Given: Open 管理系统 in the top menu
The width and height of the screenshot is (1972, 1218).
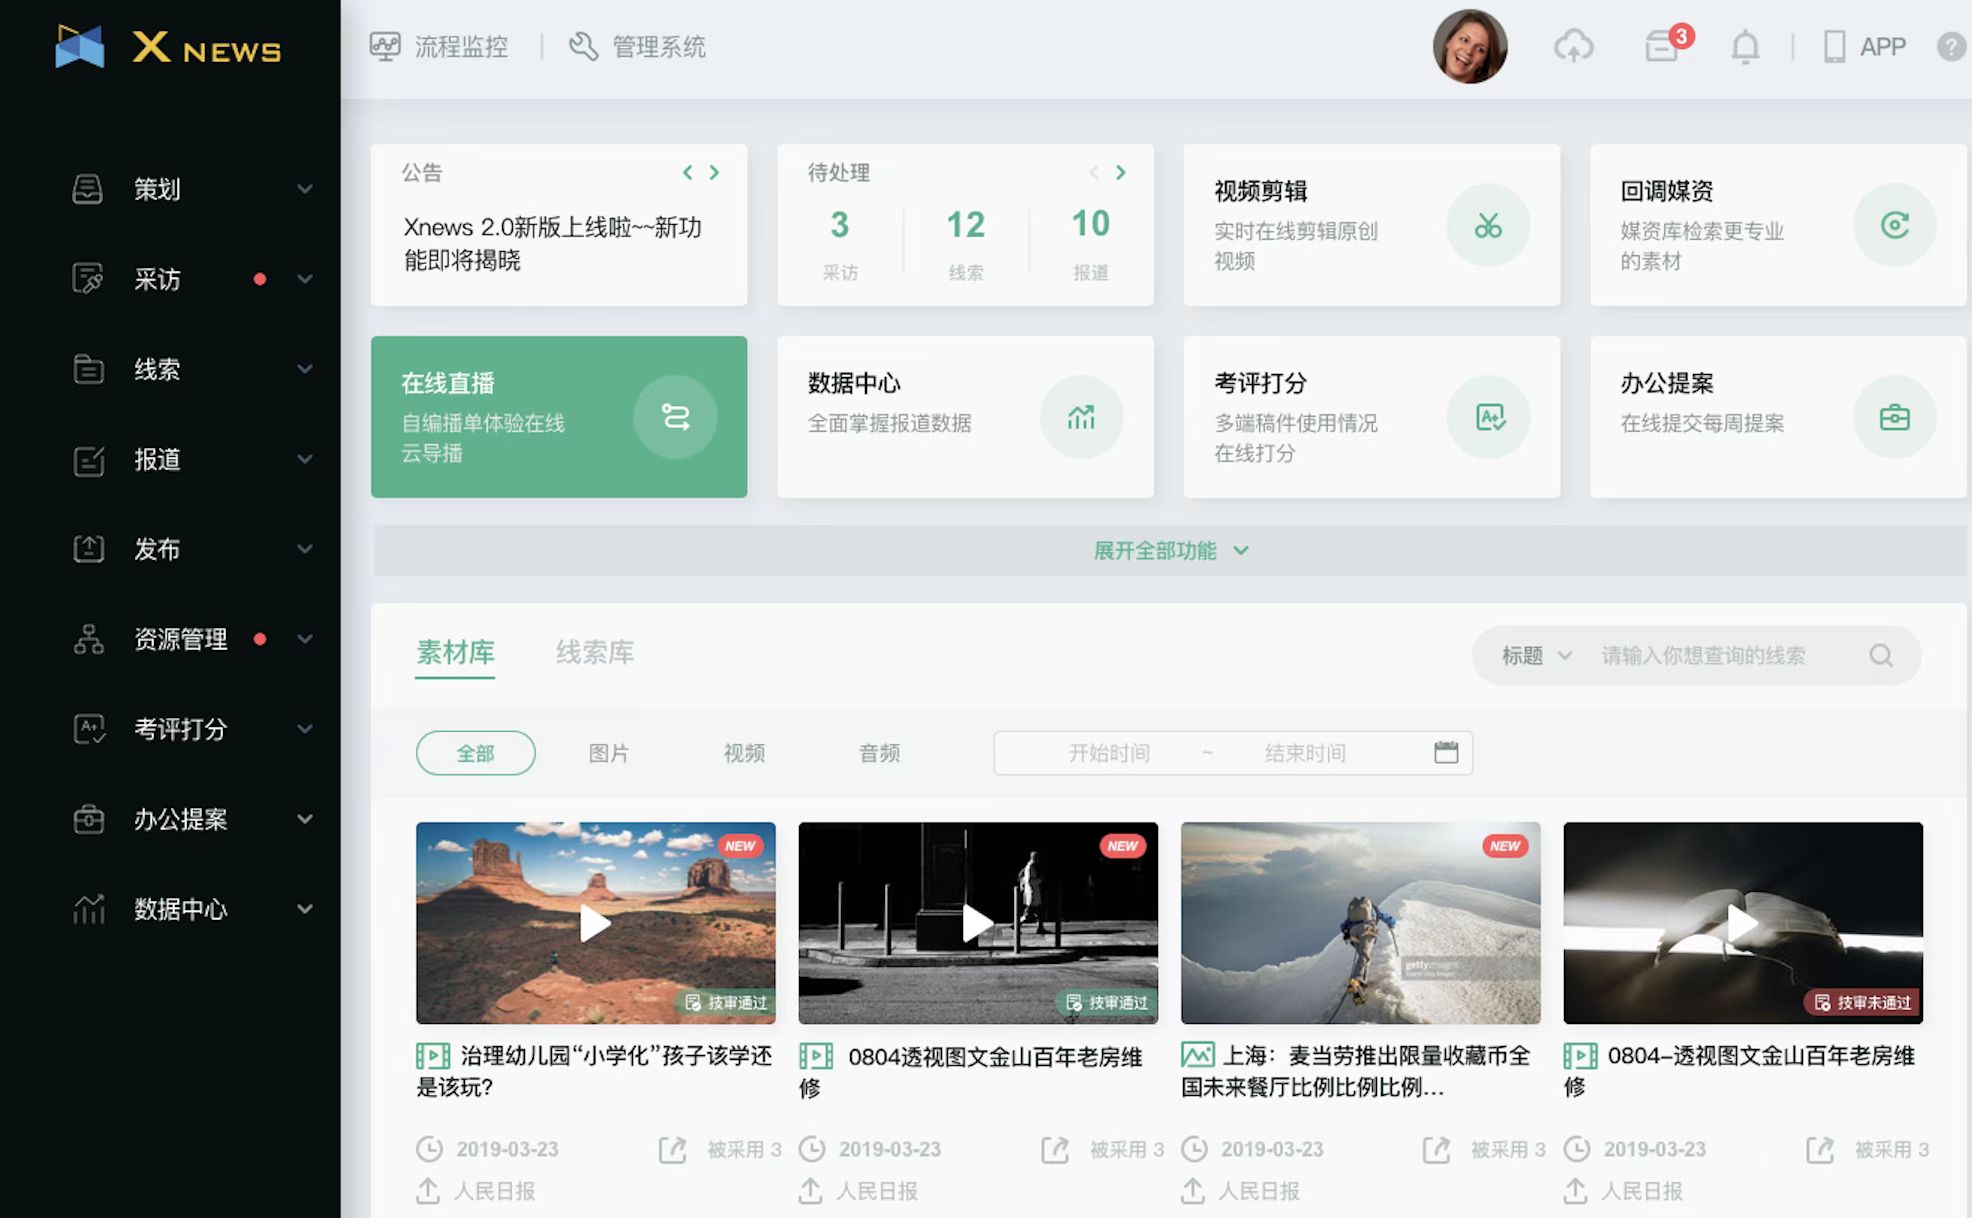Looking at the screenshot, I should coord(638,47).
